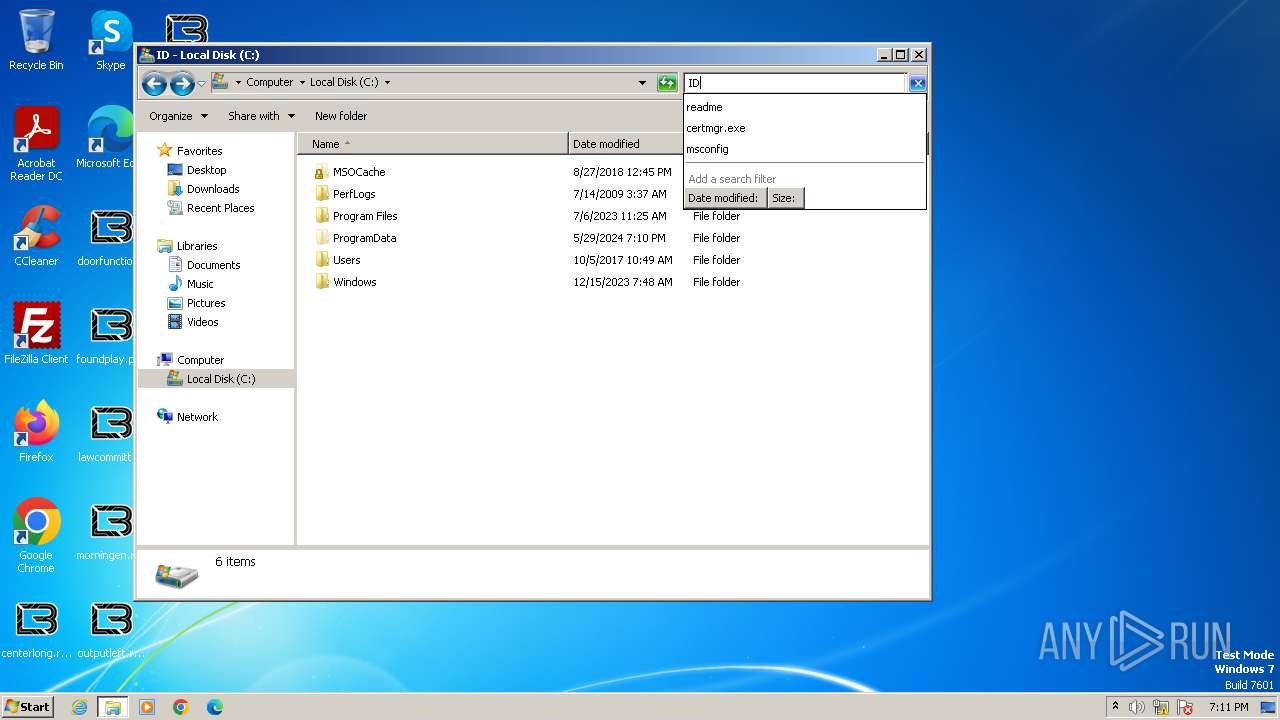Click the Windows Explorer taskbar button
1280x720 pixels.
point(113,707)
